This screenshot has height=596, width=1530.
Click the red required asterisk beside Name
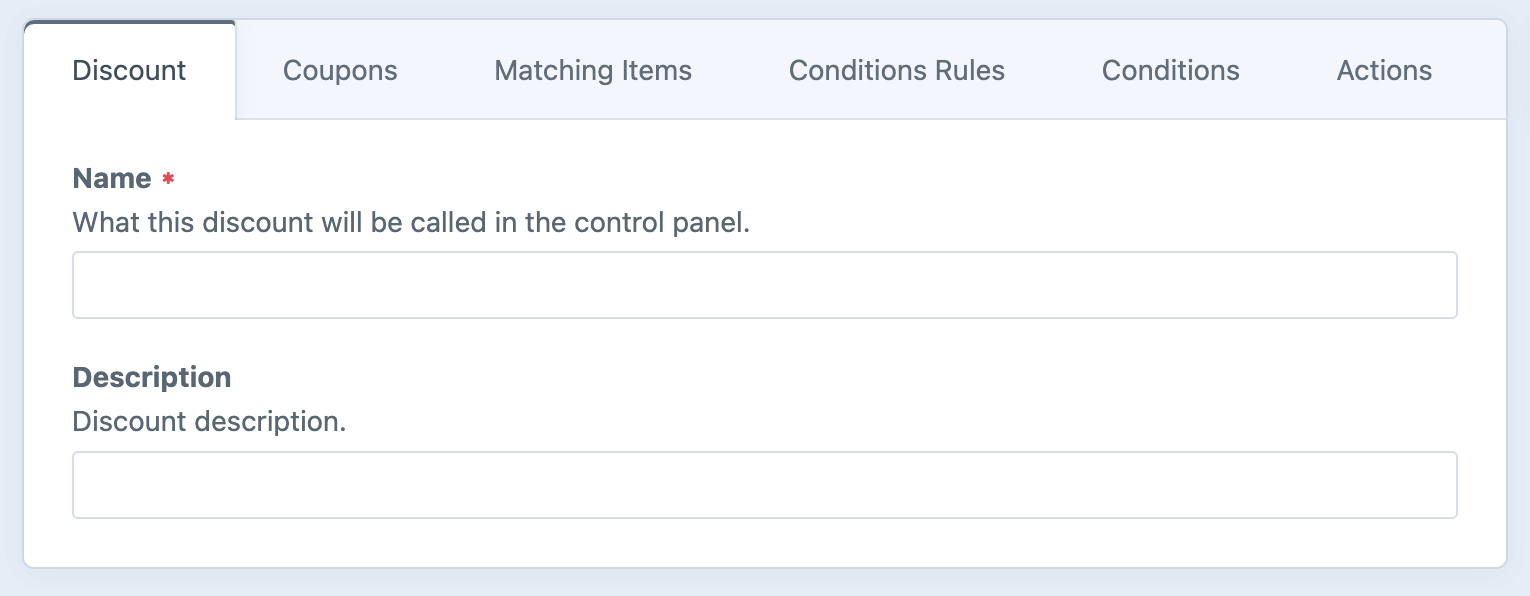[x=169, y=180]
